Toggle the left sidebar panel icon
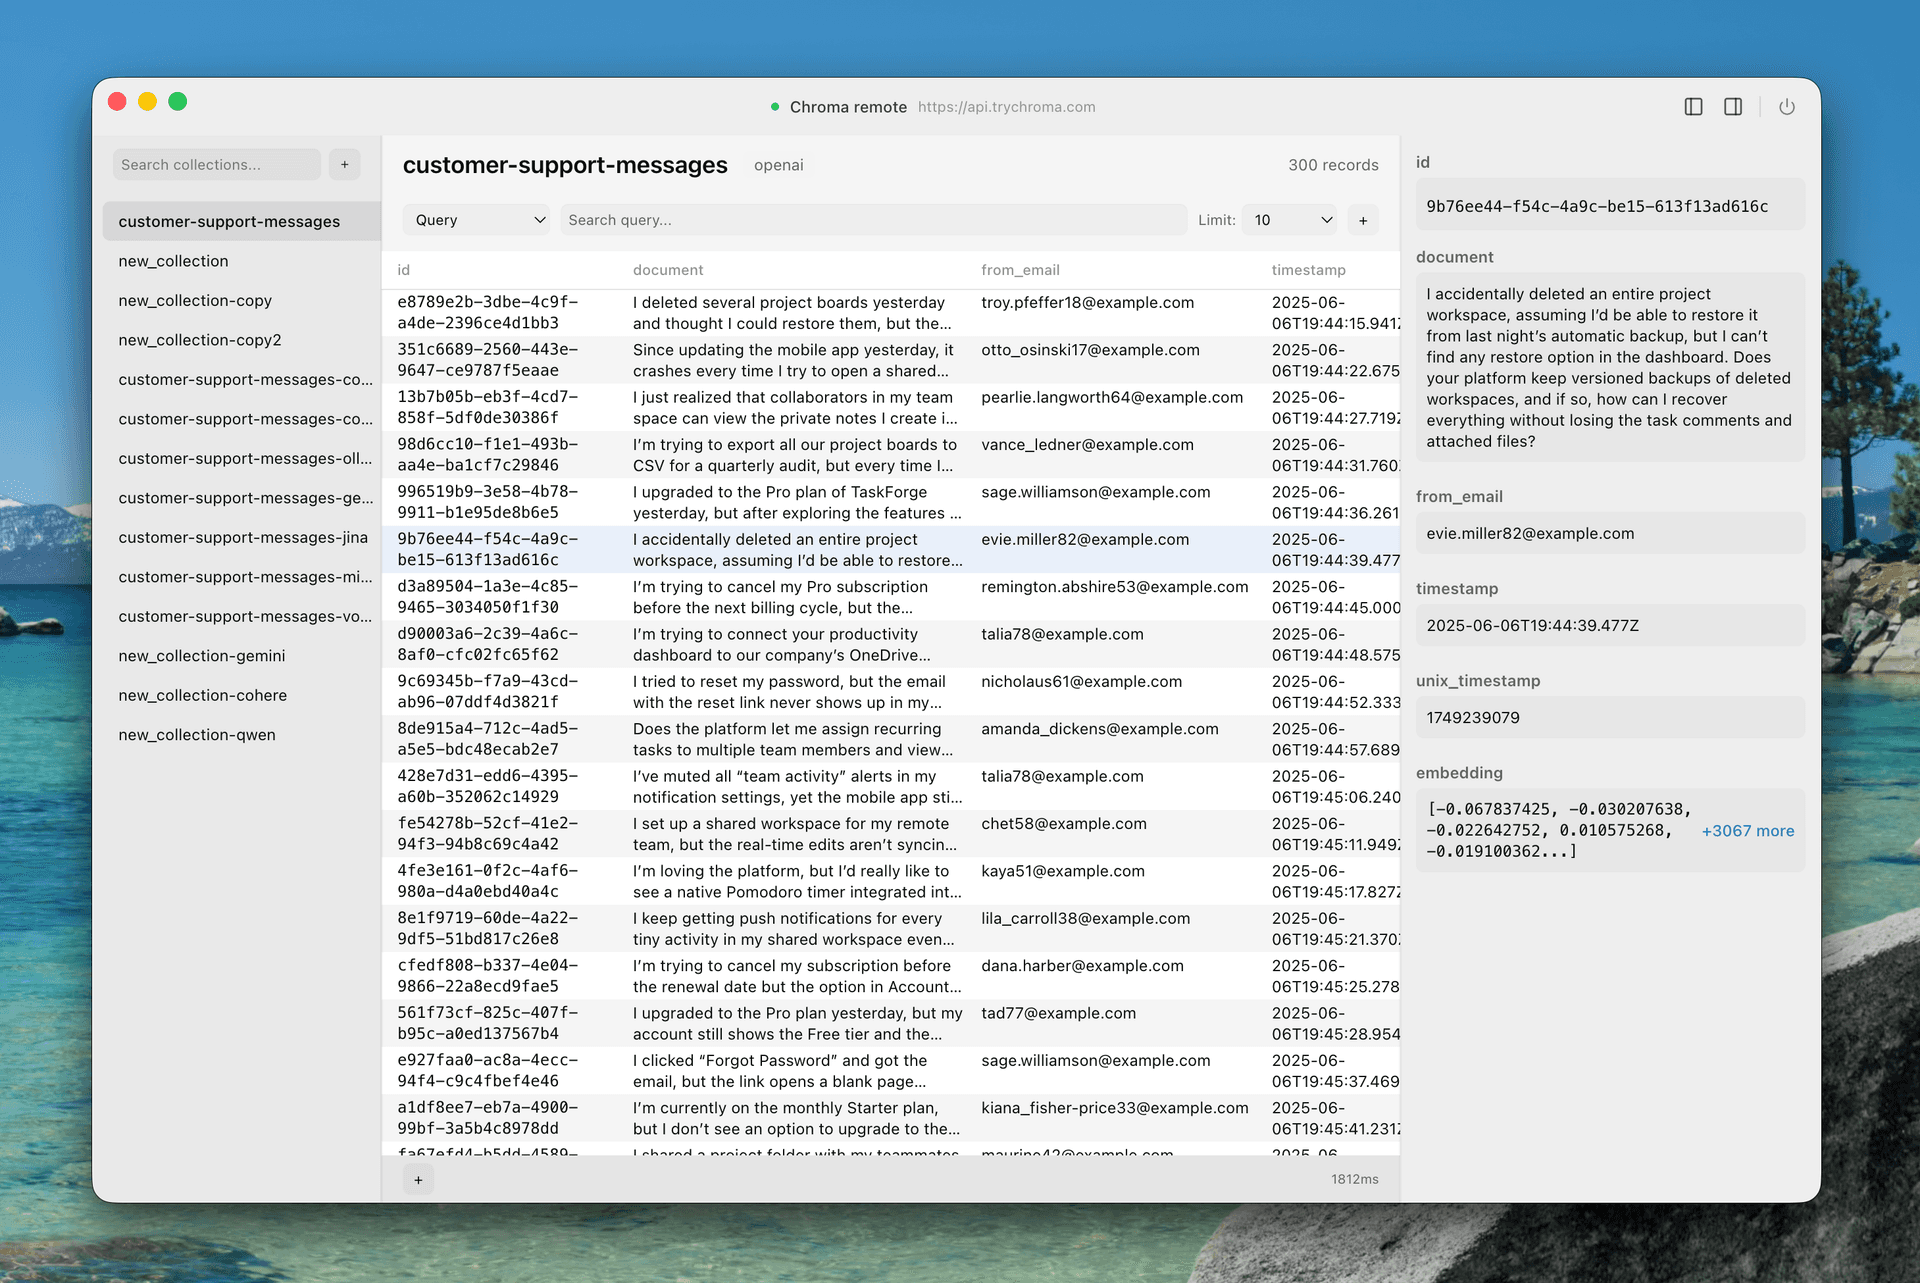This screenshot has width=1920, height=1283. [1694, 106]
